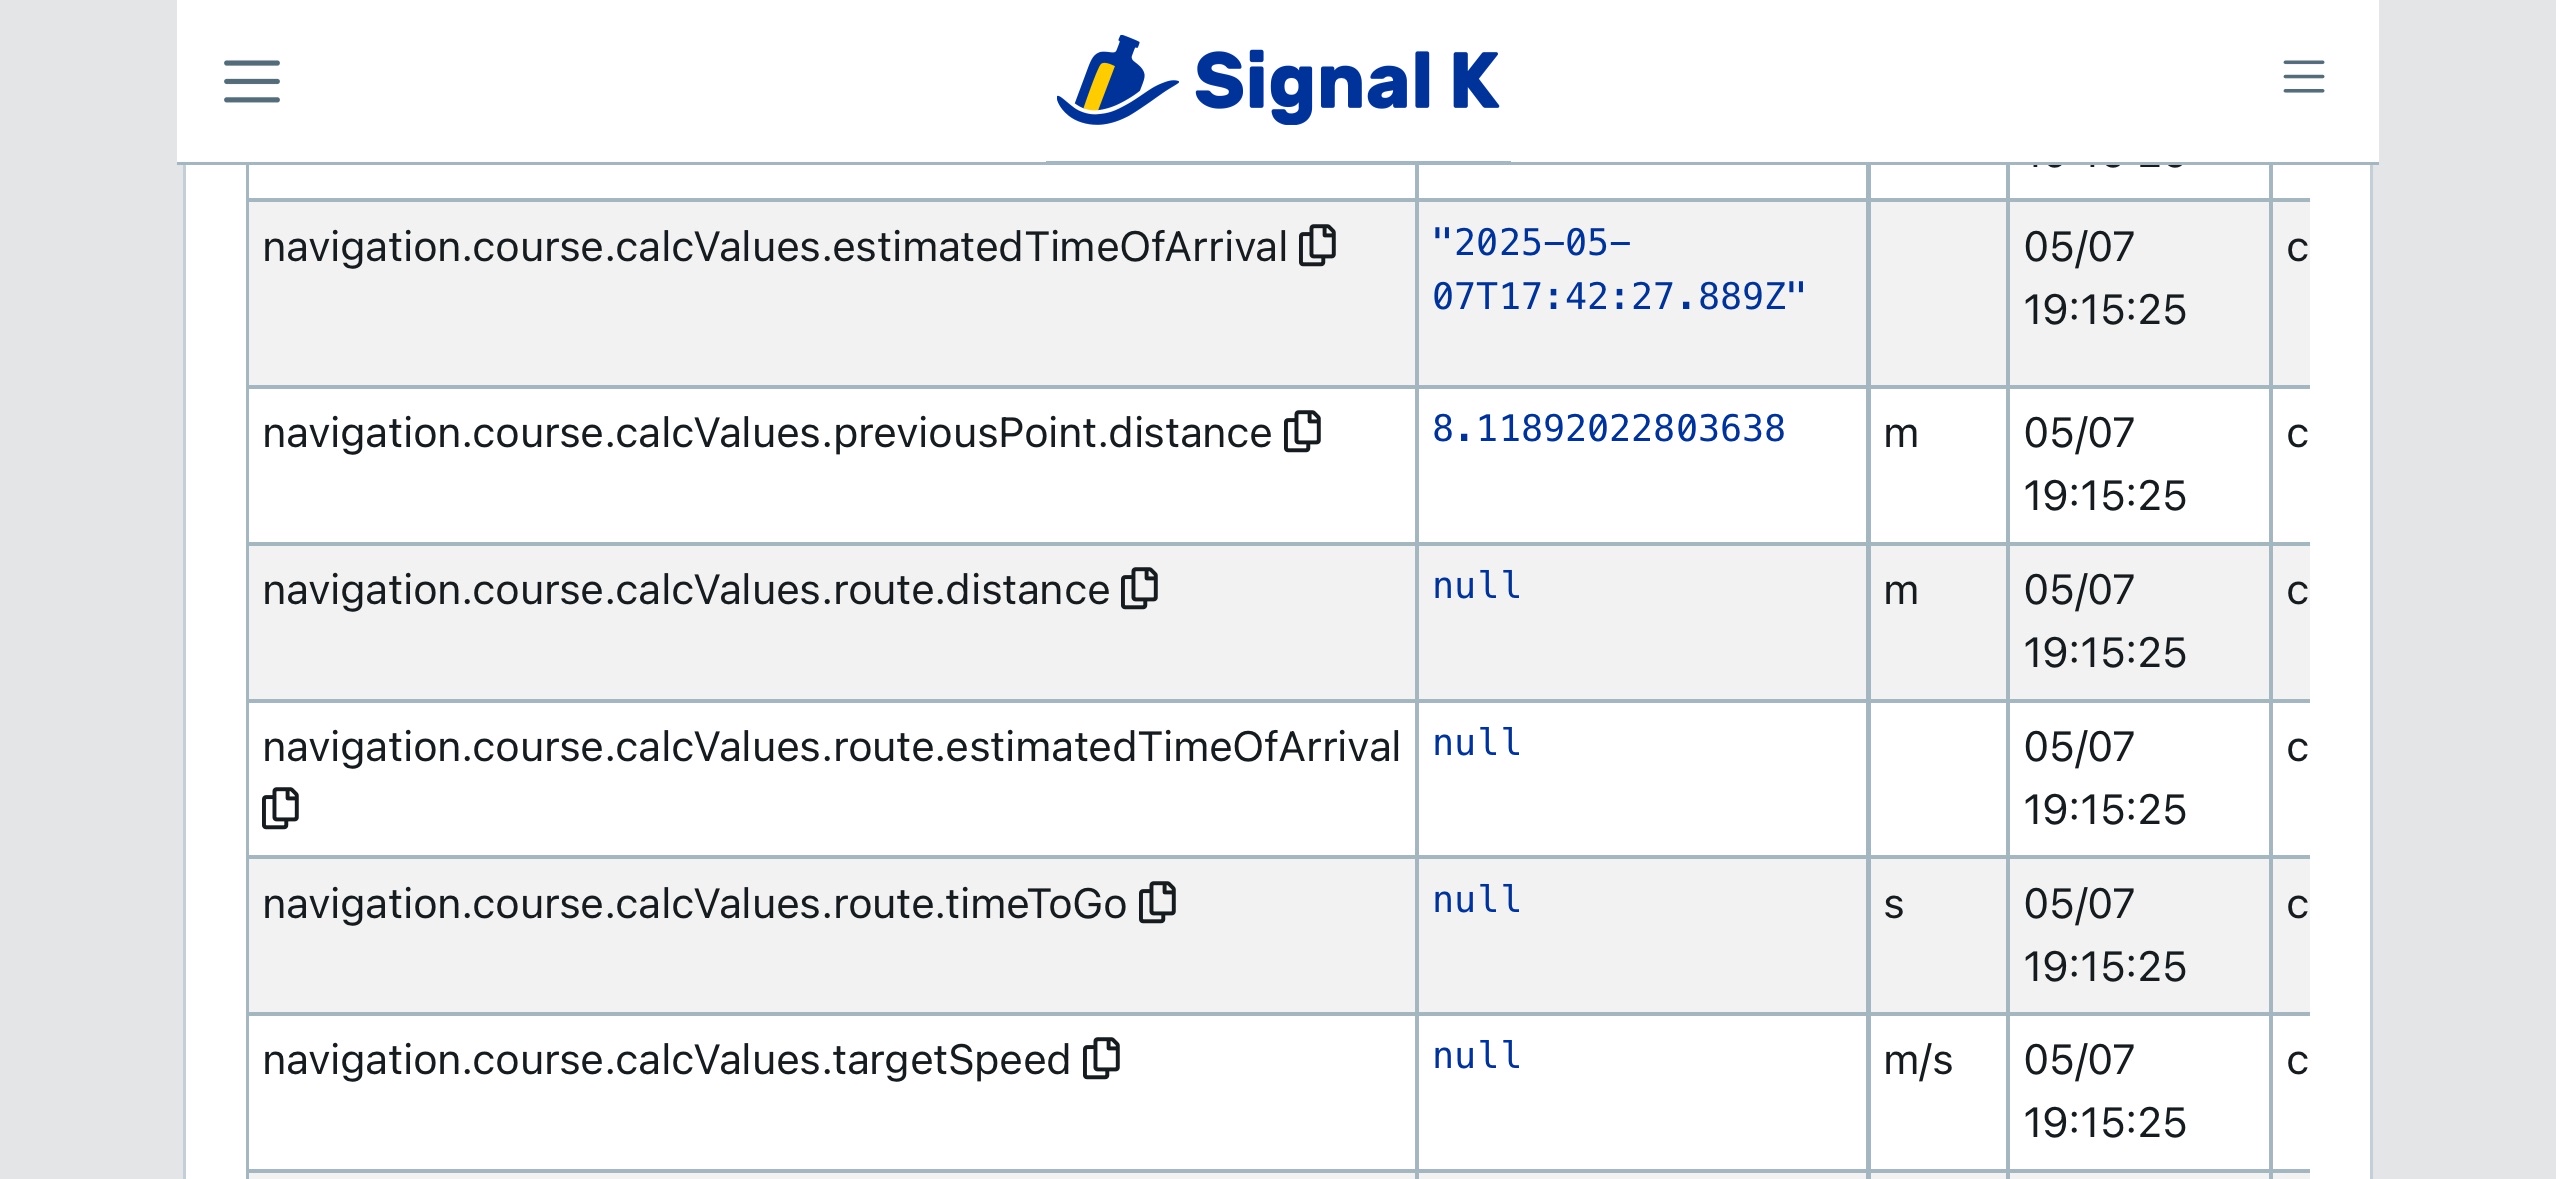Viewport: 2556px width, 1179px height.
Task: Click the m/s unit in targetSpeed row
Action: point(1917,1060)
